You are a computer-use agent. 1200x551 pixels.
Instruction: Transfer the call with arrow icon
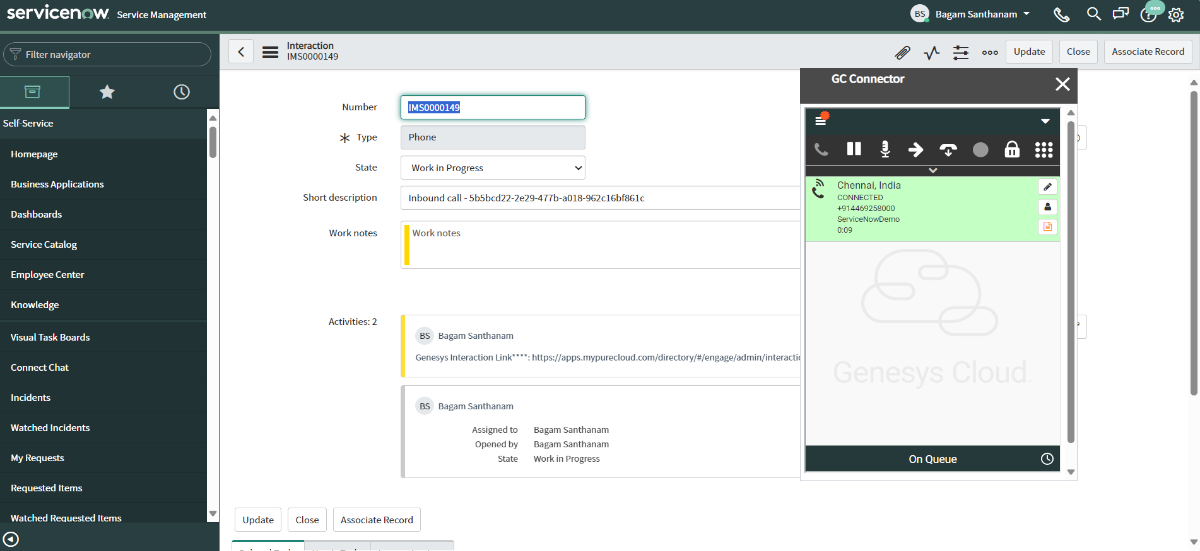tap(916, 149)
